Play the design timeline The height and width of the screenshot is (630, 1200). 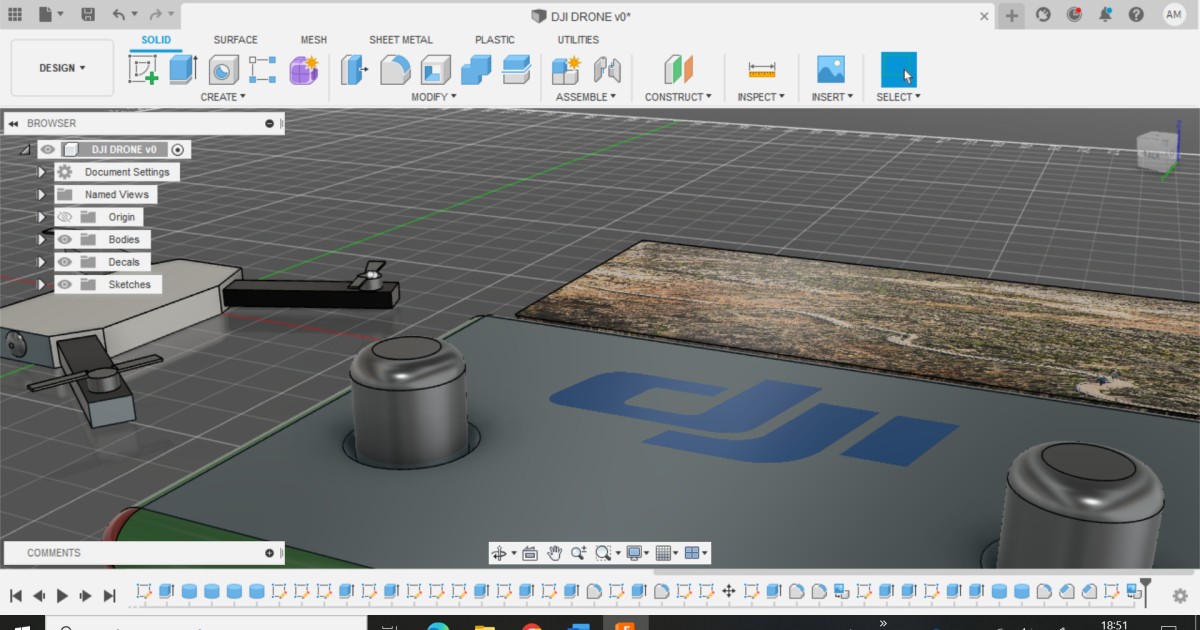[62, 594]
